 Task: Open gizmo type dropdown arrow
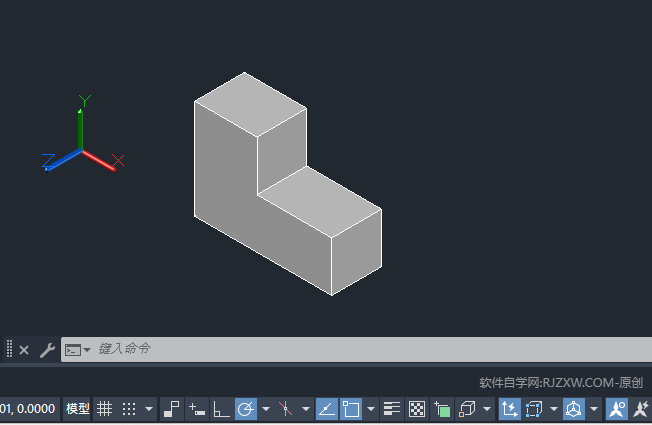pyautogui.click(x=594, y=409)
